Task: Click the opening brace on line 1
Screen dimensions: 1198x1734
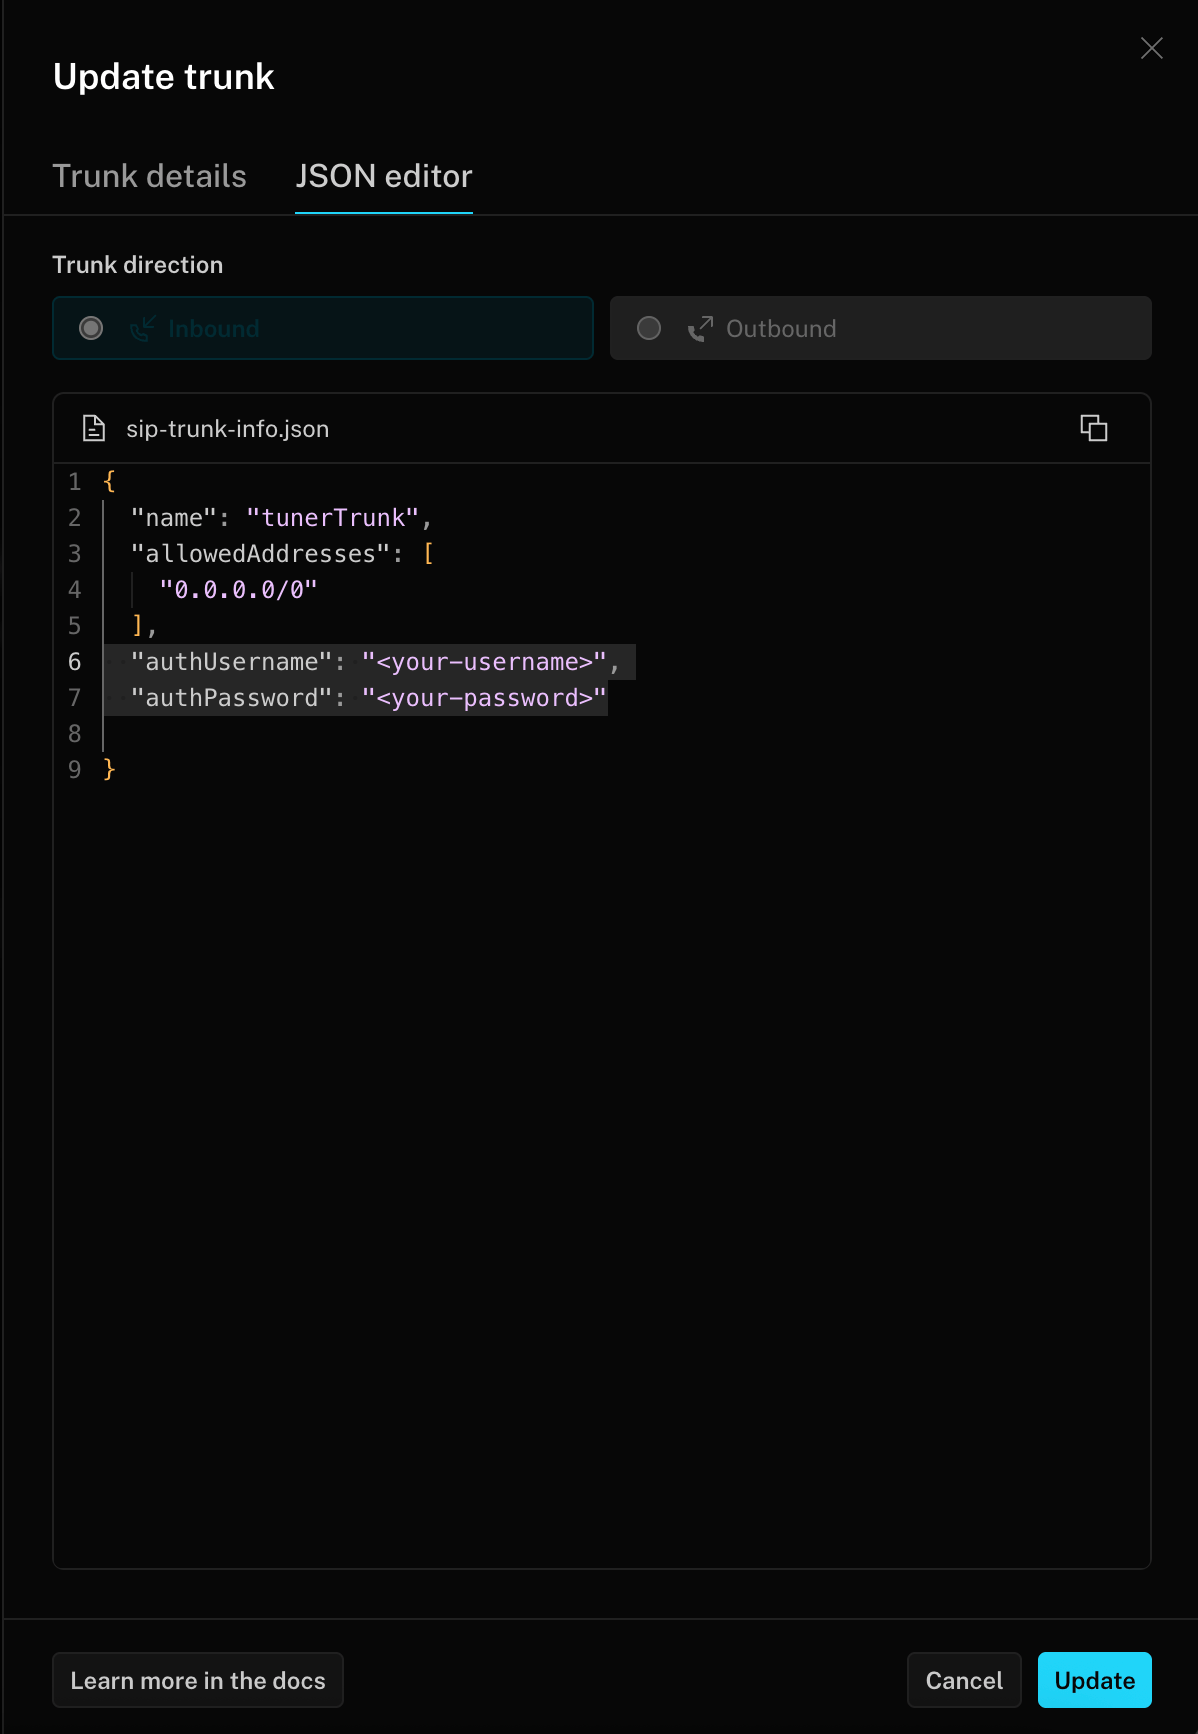Action: 109,482
